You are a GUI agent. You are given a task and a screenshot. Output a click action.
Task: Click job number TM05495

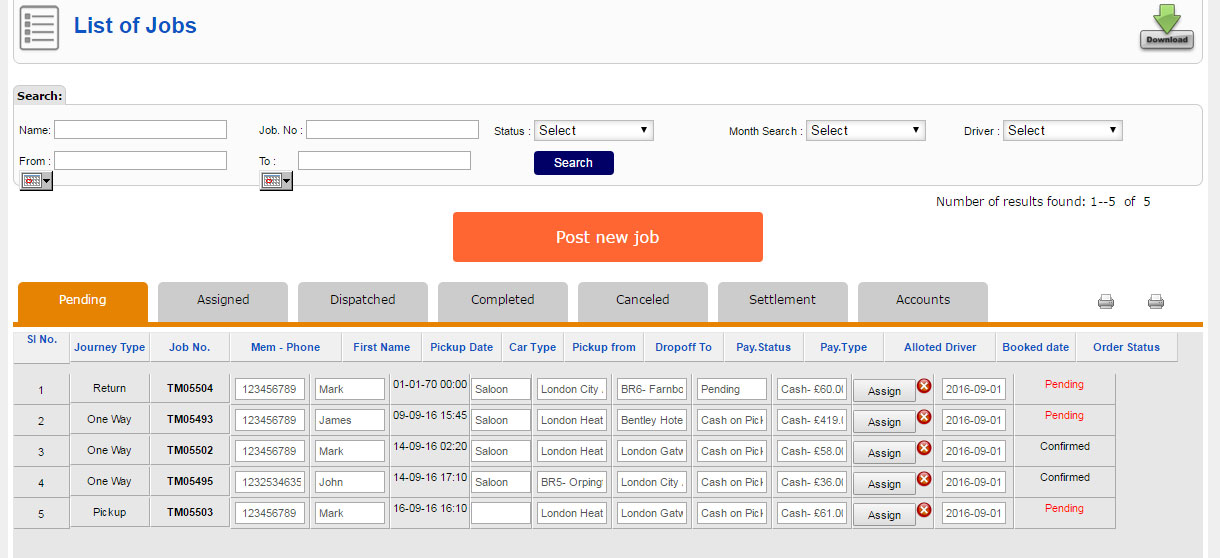click(x=190, y=482)
